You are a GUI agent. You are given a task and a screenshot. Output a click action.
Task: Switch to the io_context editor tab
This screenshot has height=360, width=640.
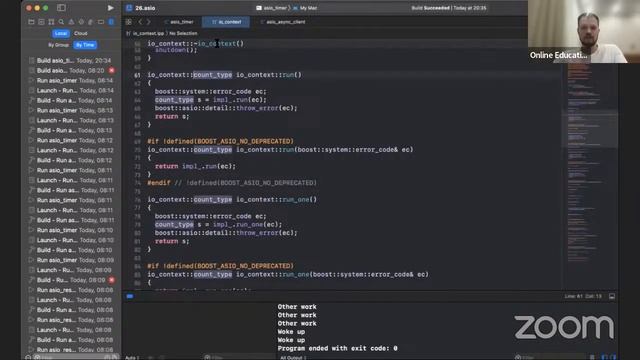coord(226,22)
